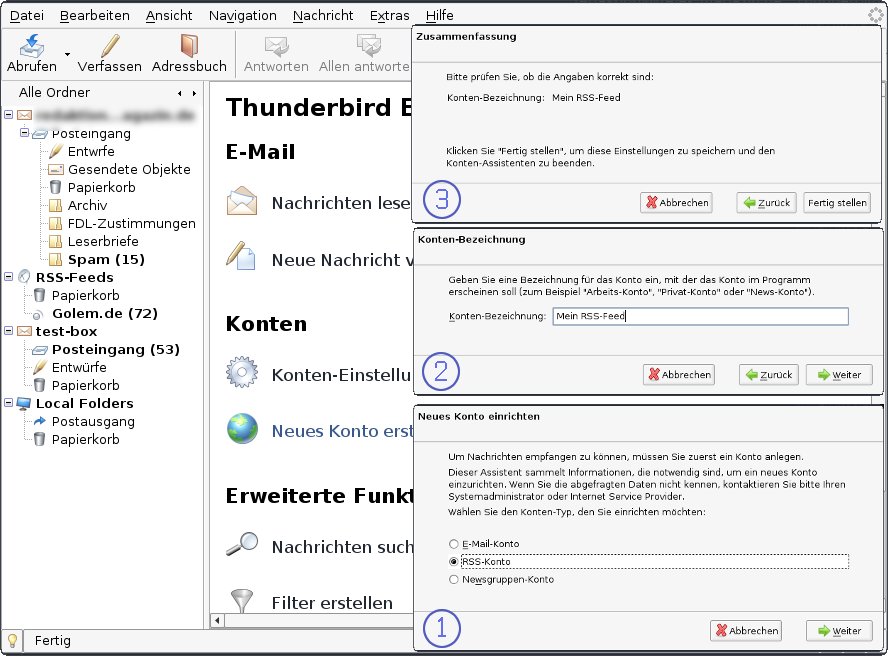Focus the Konten-Bezeichnung text field
This screenshot has width=888, height=657.
(x=701, y=316)
